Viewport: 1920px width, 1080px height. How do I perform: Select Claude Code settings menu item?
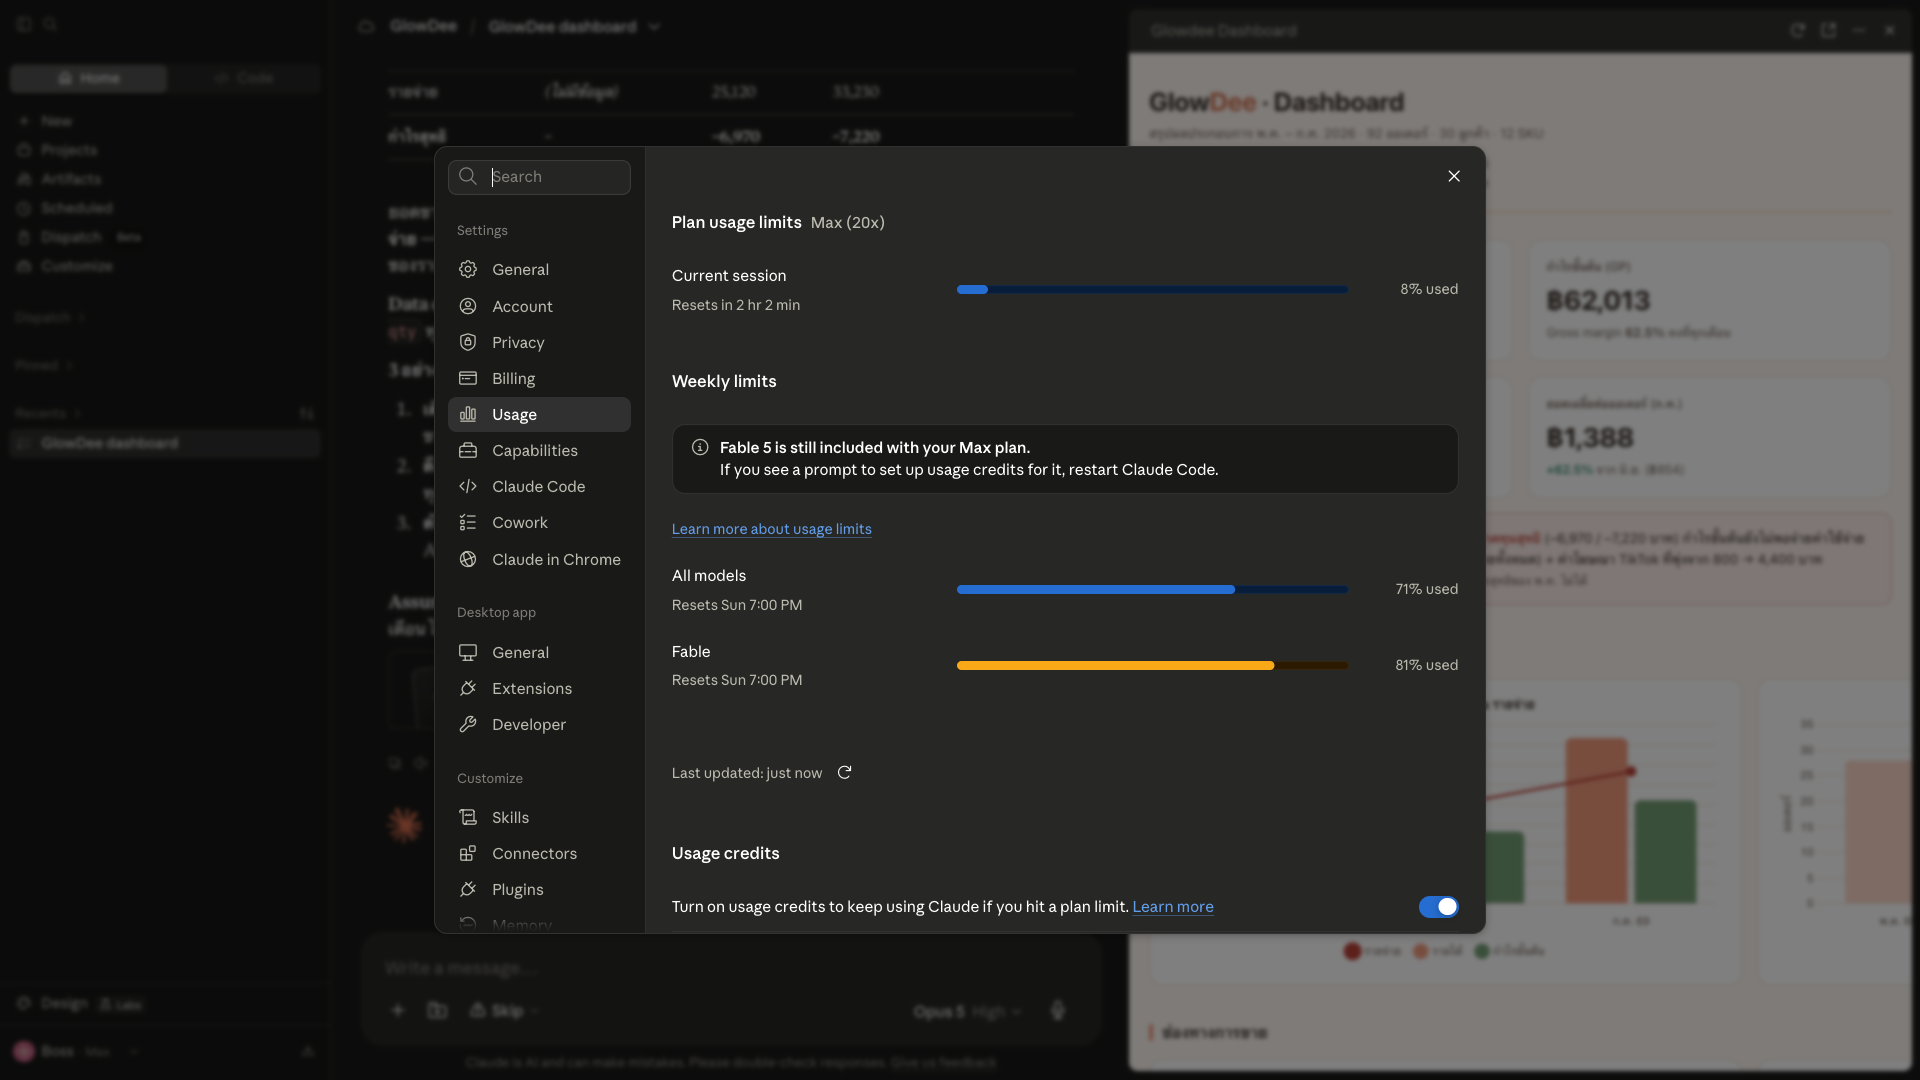(x=539, y=486)
